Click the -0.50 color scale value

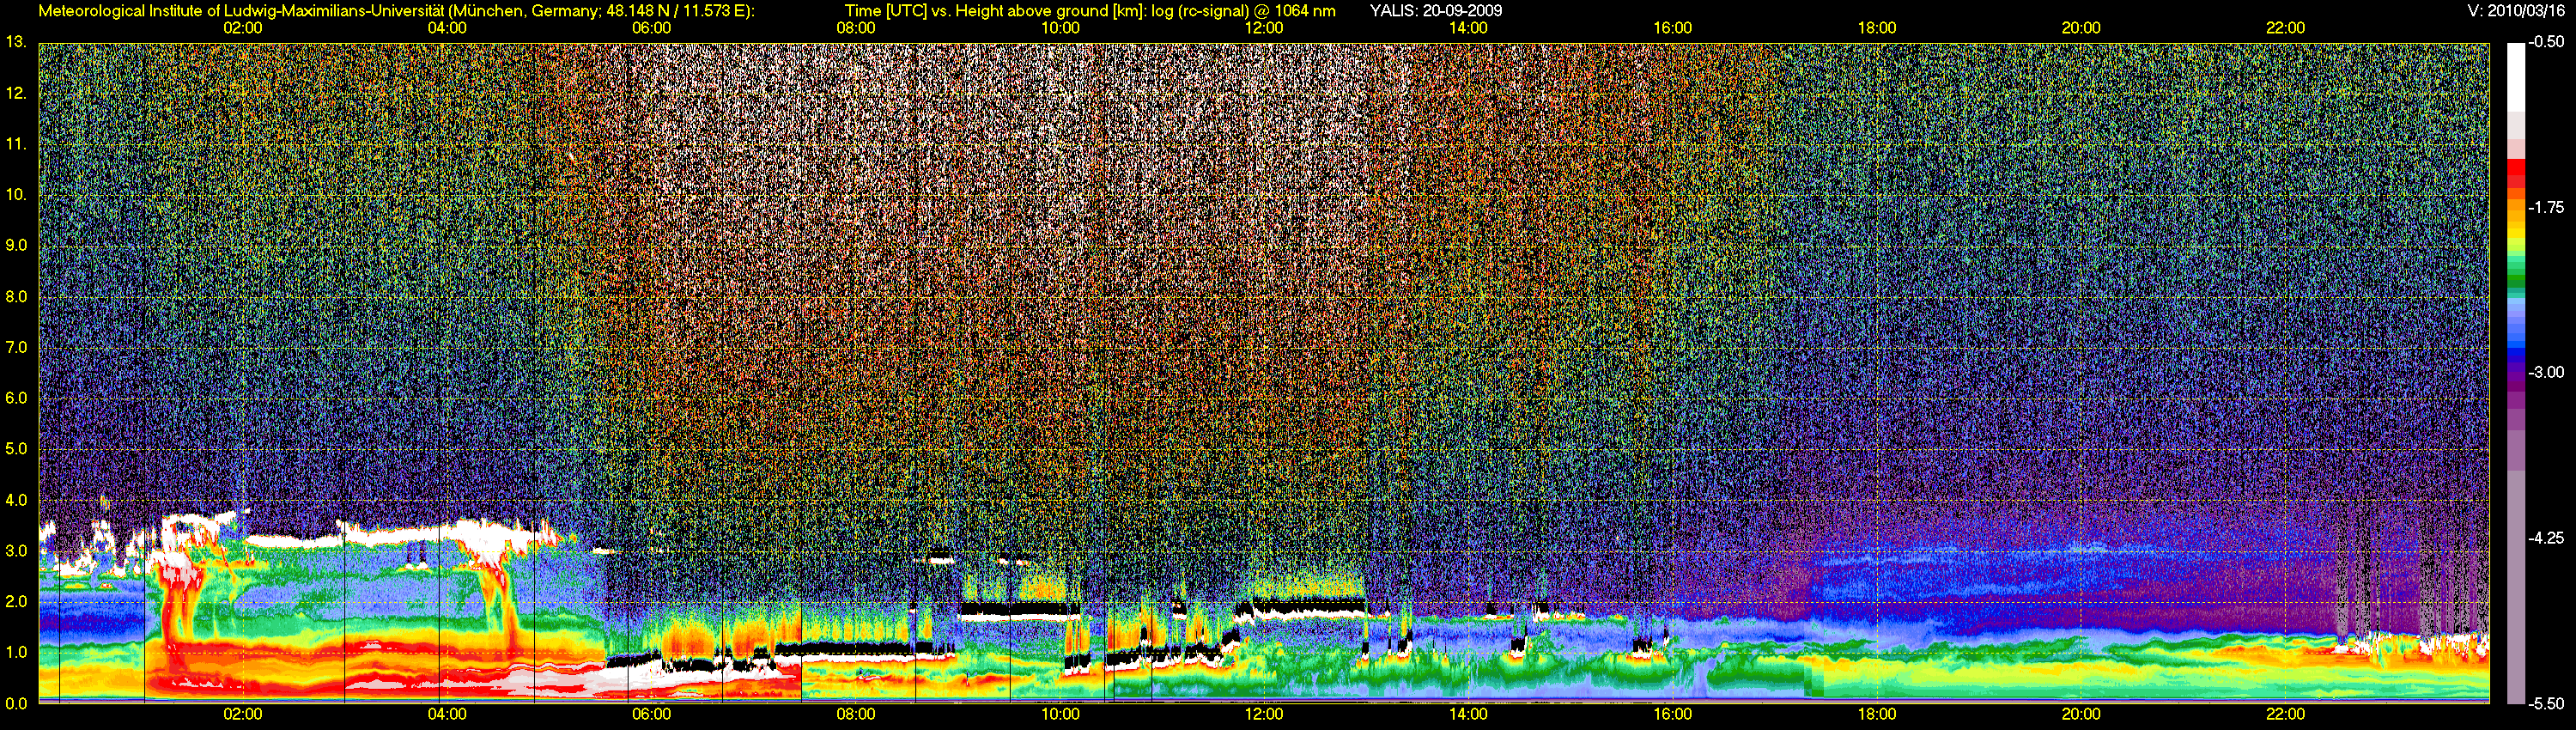(x=2546, y=42)
